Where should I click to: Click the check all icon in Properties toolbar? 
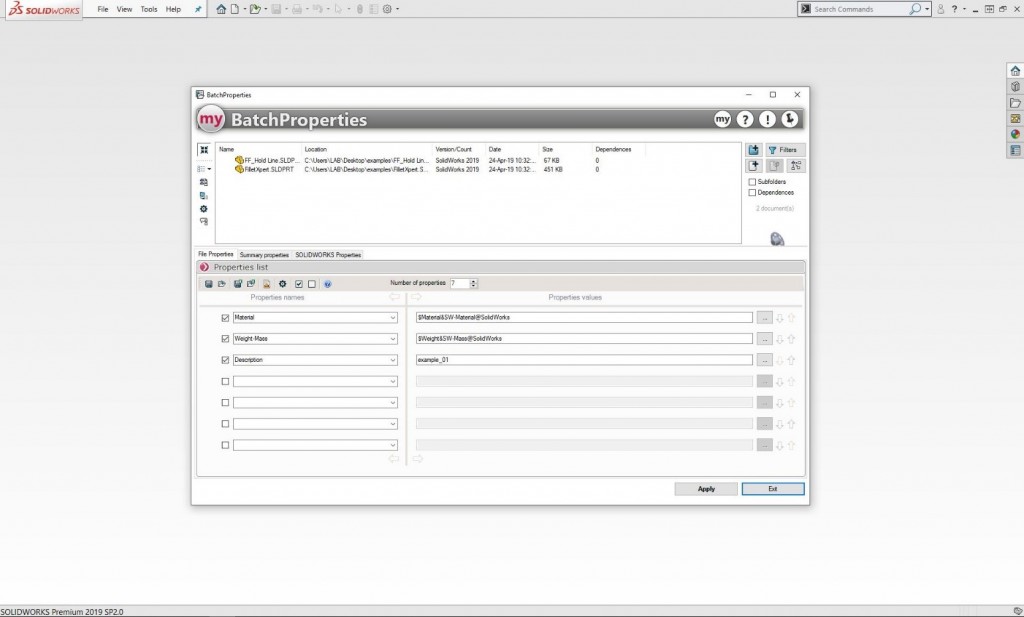tap(298, 284)
